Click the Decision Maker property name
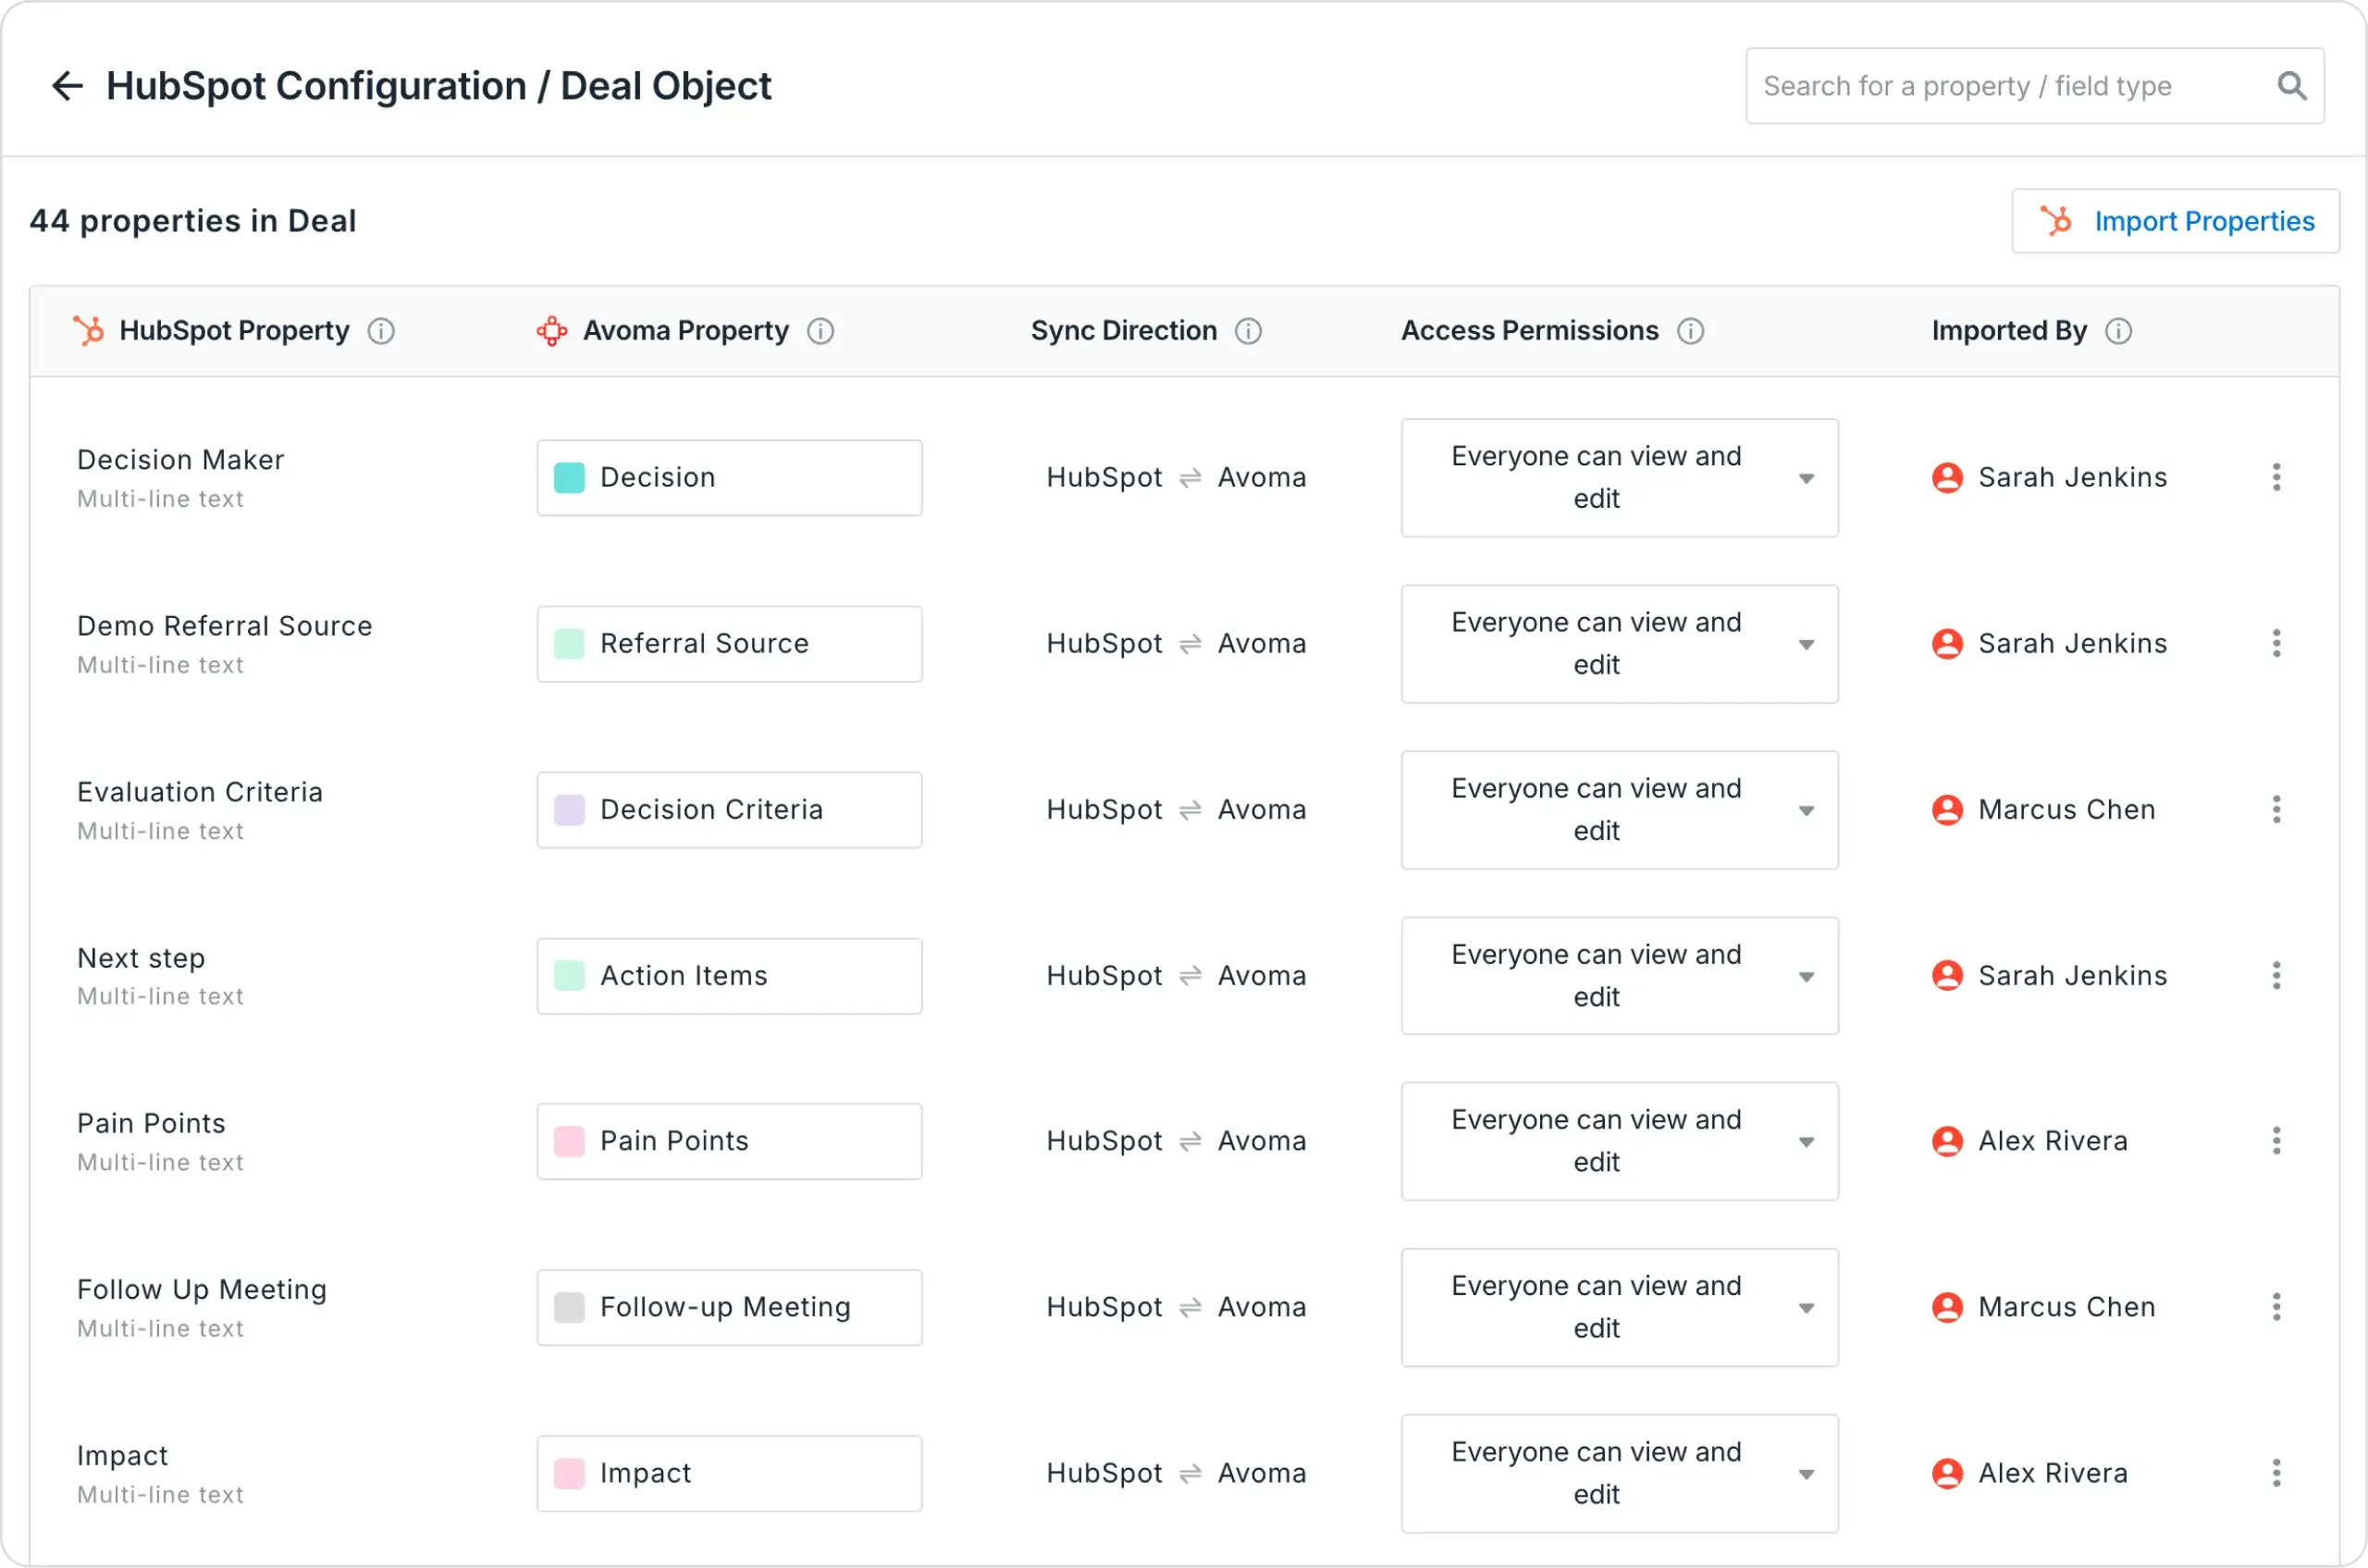 (180, 460)
